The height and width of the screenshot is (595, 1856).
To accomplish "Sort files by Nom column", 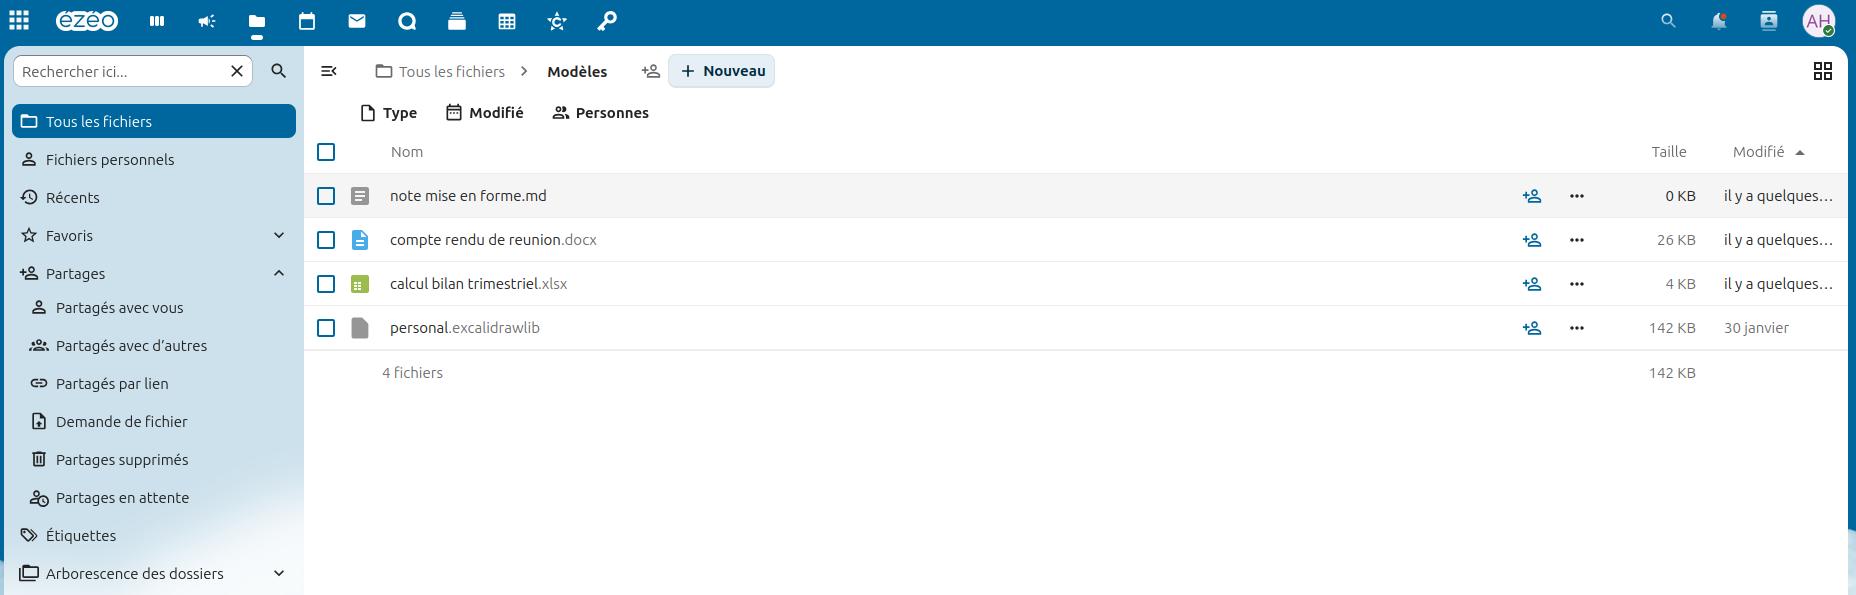I will [407, 152].
